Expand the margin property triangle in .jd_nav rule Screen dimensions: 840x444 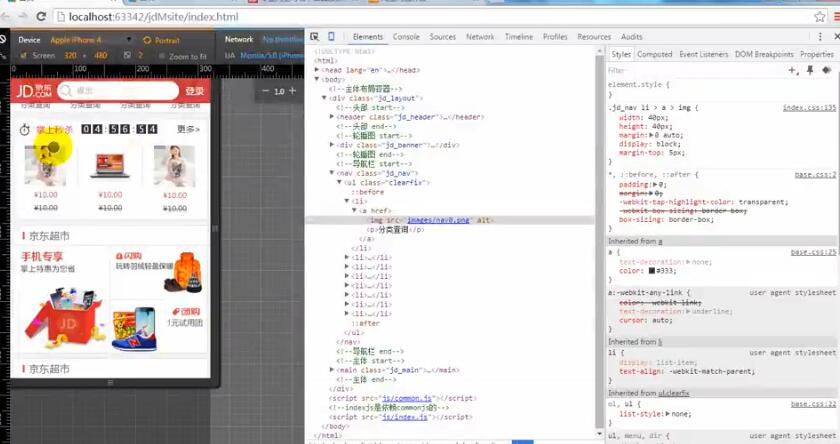651,136
